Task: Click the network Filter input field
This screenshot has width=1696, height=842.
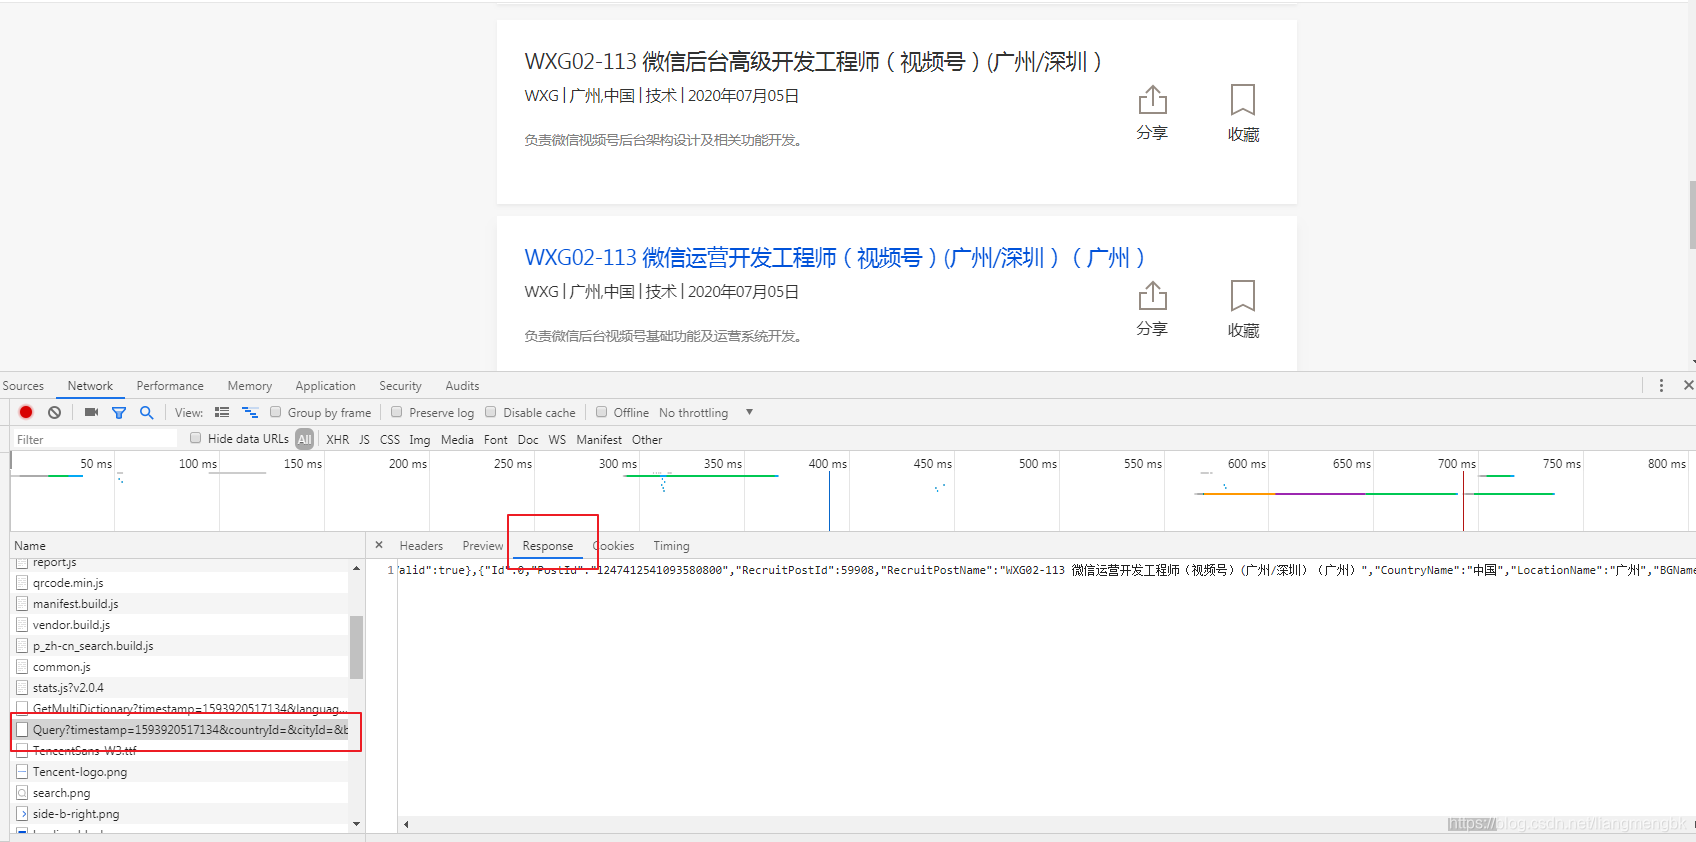Action: coord(94,439)
